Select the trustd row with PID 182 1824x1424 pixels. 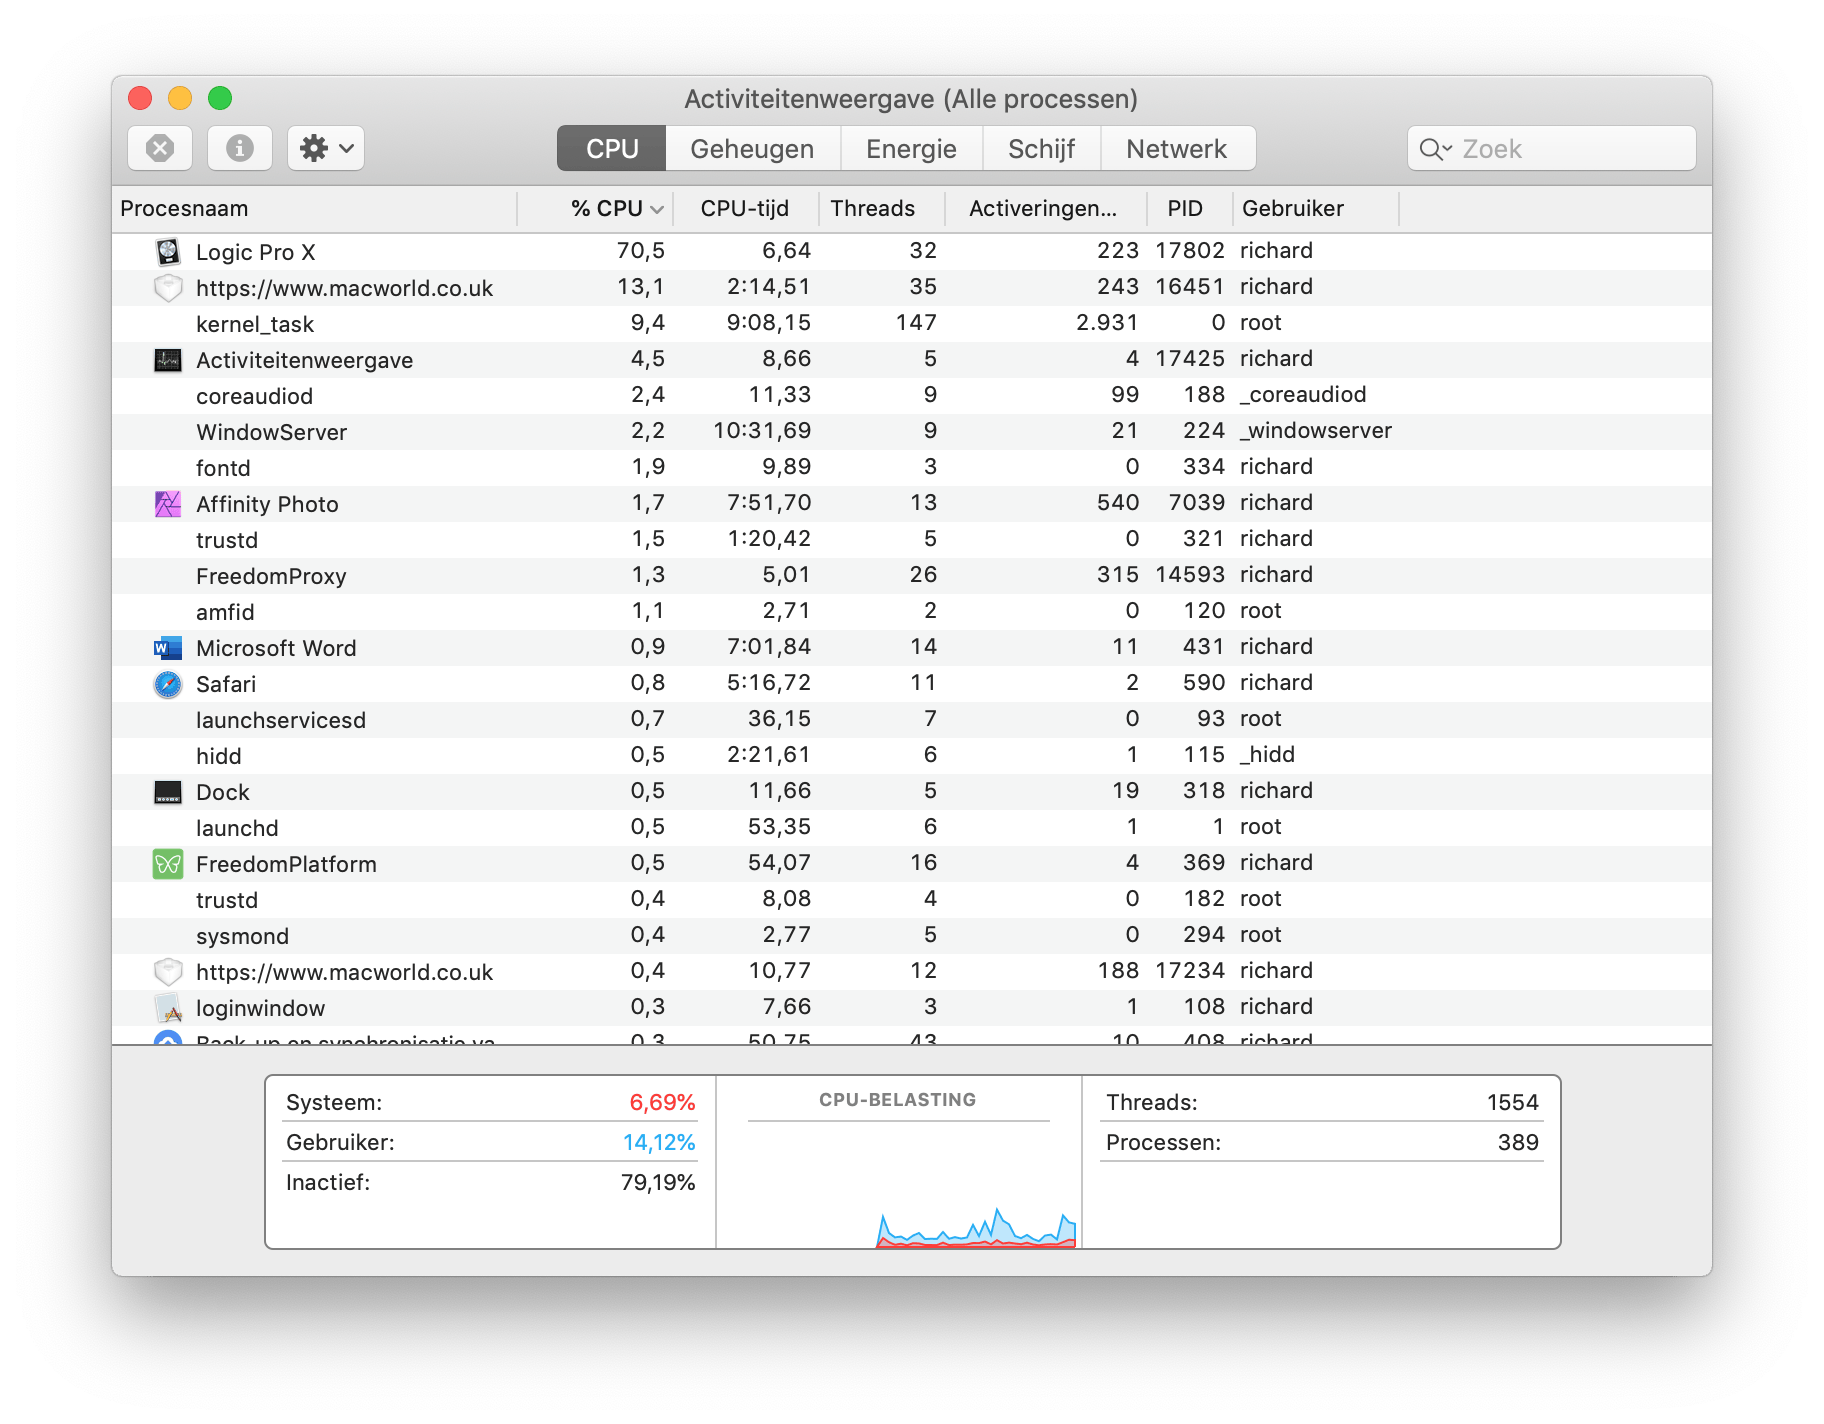coord(912,899)
